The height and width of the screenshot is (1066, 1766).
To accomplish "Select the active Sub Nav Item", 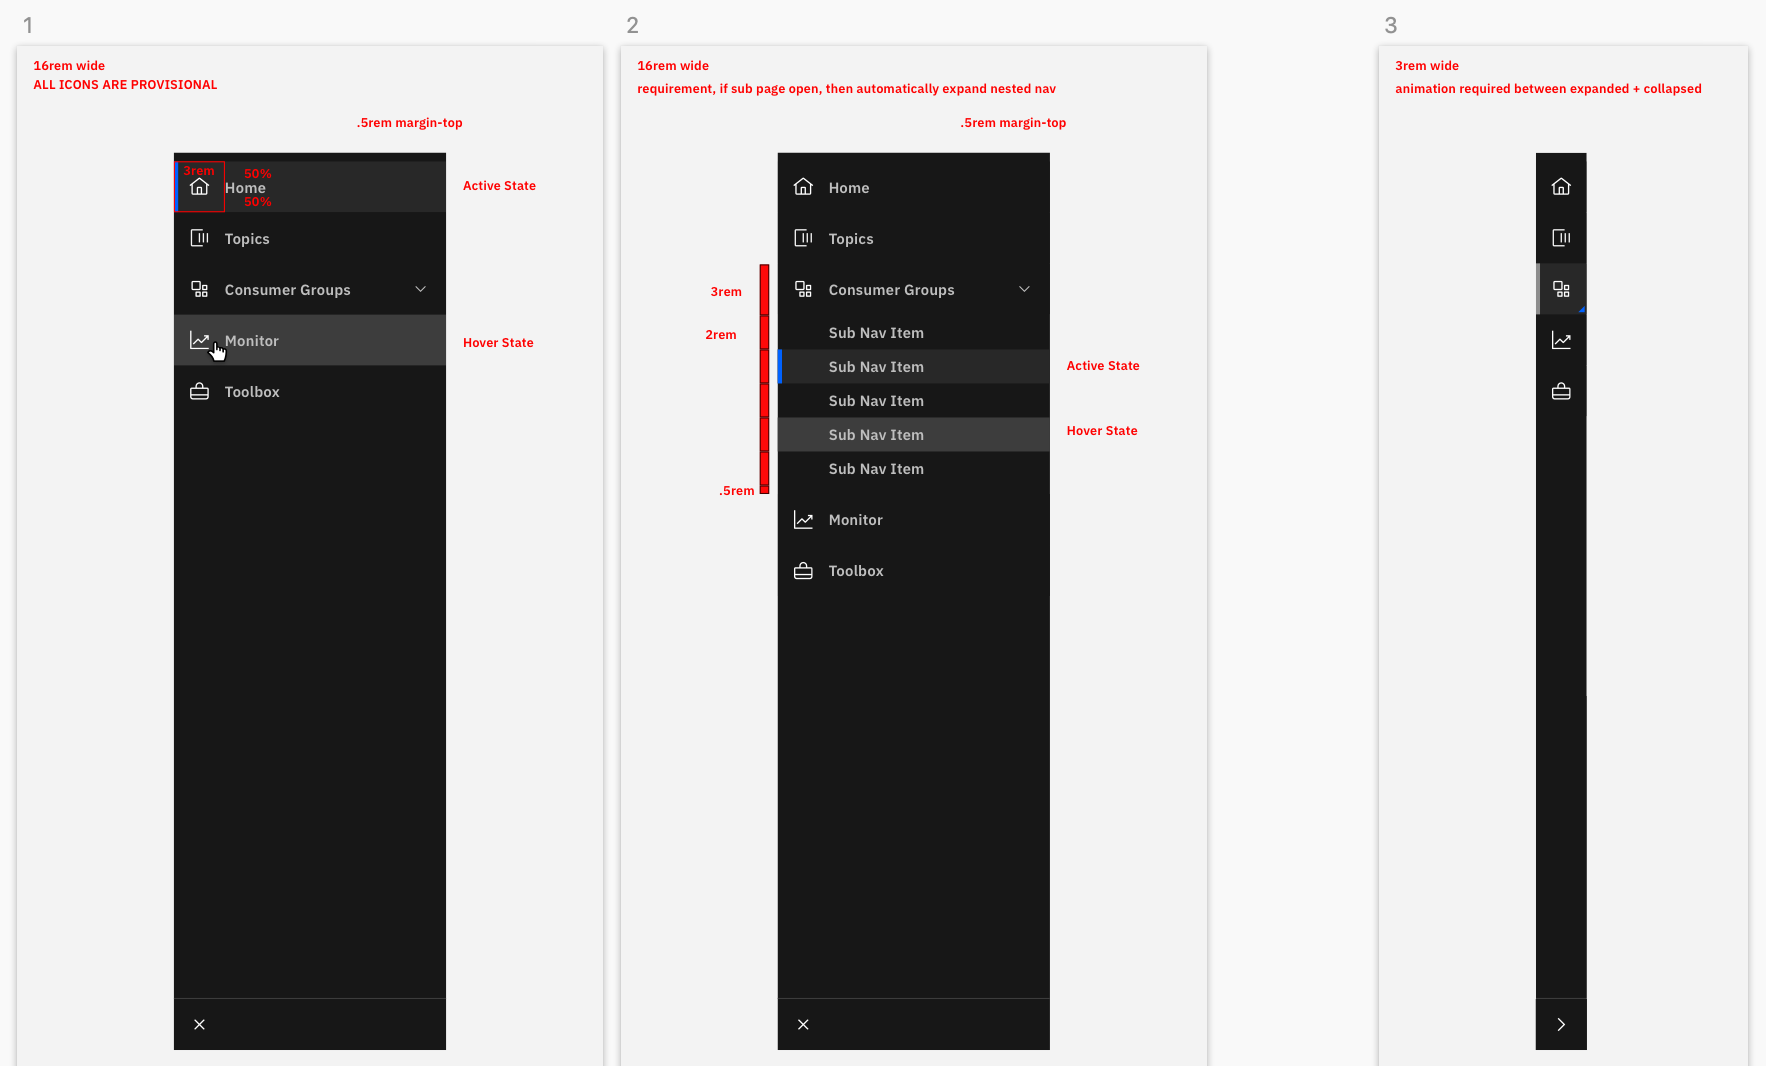I will point(876,366).
